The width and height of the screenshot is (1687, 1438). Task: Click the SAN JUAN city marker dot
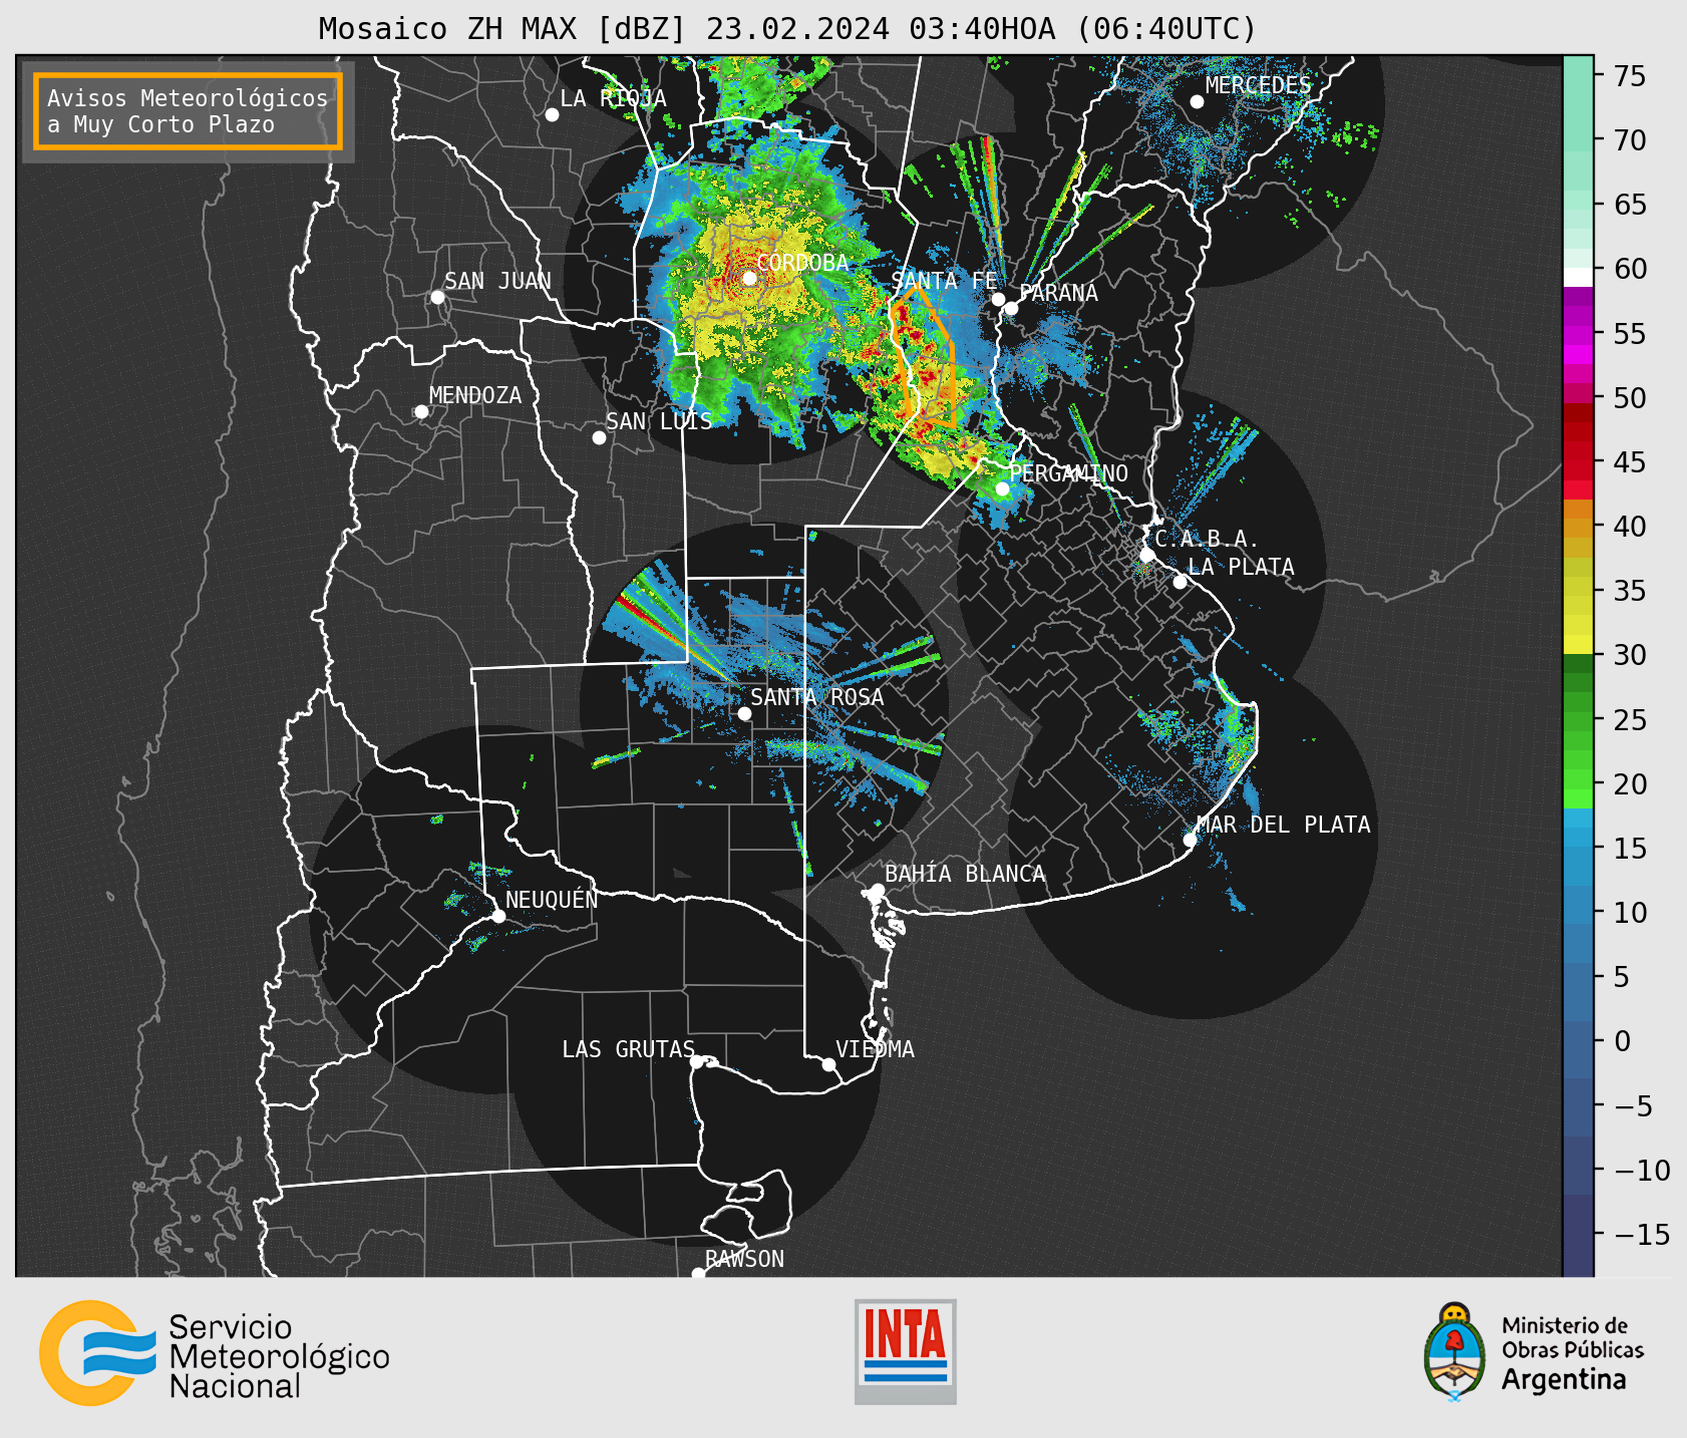(437, 297)
